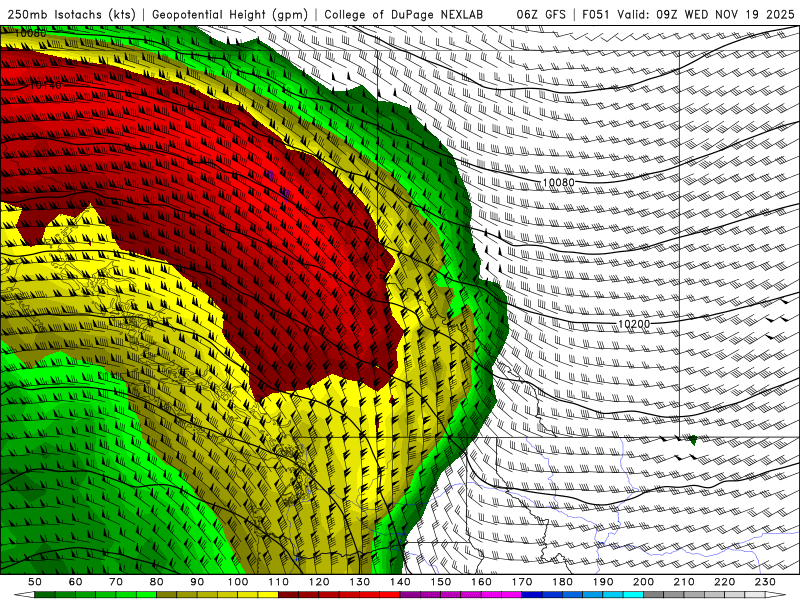Click the 210 label on the color scale
The width and height of the screenshot is (800, 600).
(x=684, y=582)
